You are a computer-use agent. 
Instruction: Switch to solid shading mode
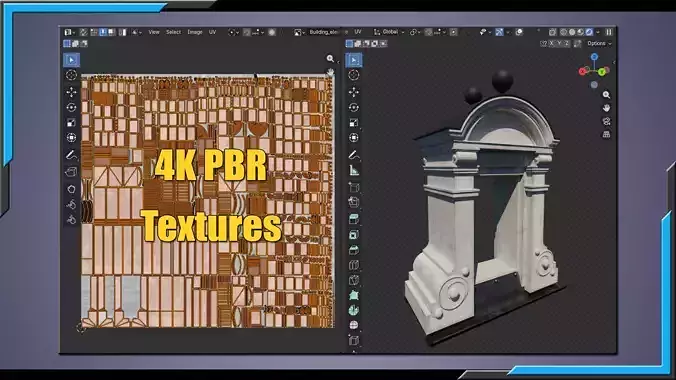pos(572,32)
